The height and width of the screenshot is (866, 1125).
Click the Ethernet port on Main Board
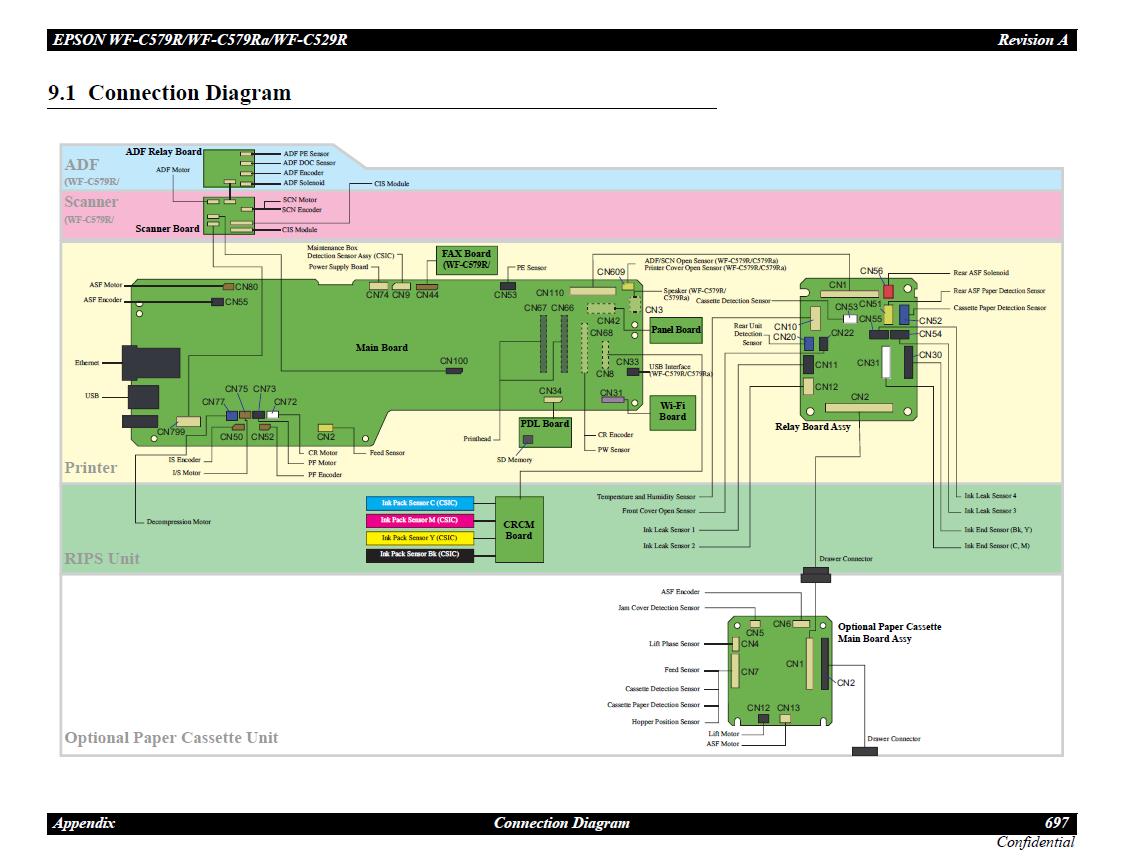(x=150, y=363)
